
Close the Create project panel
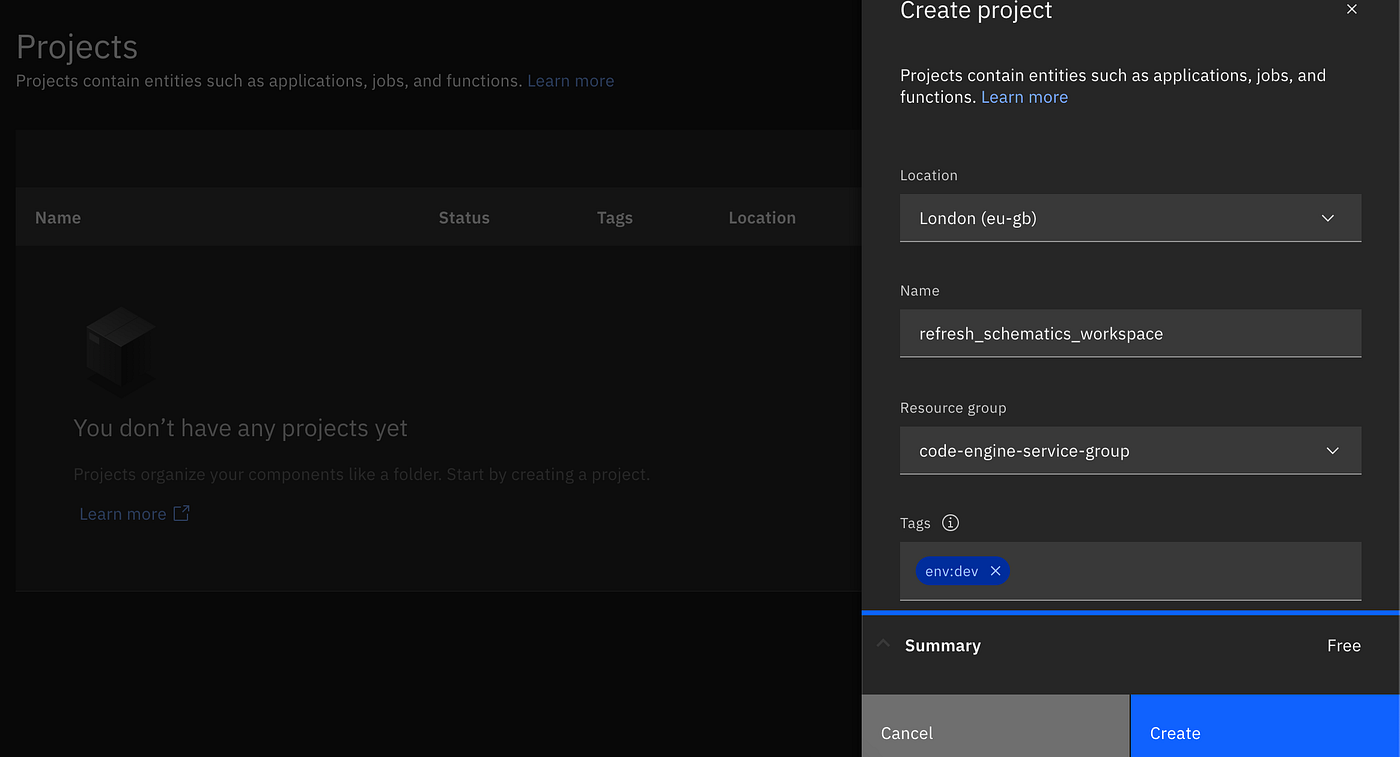point(1352,10)
